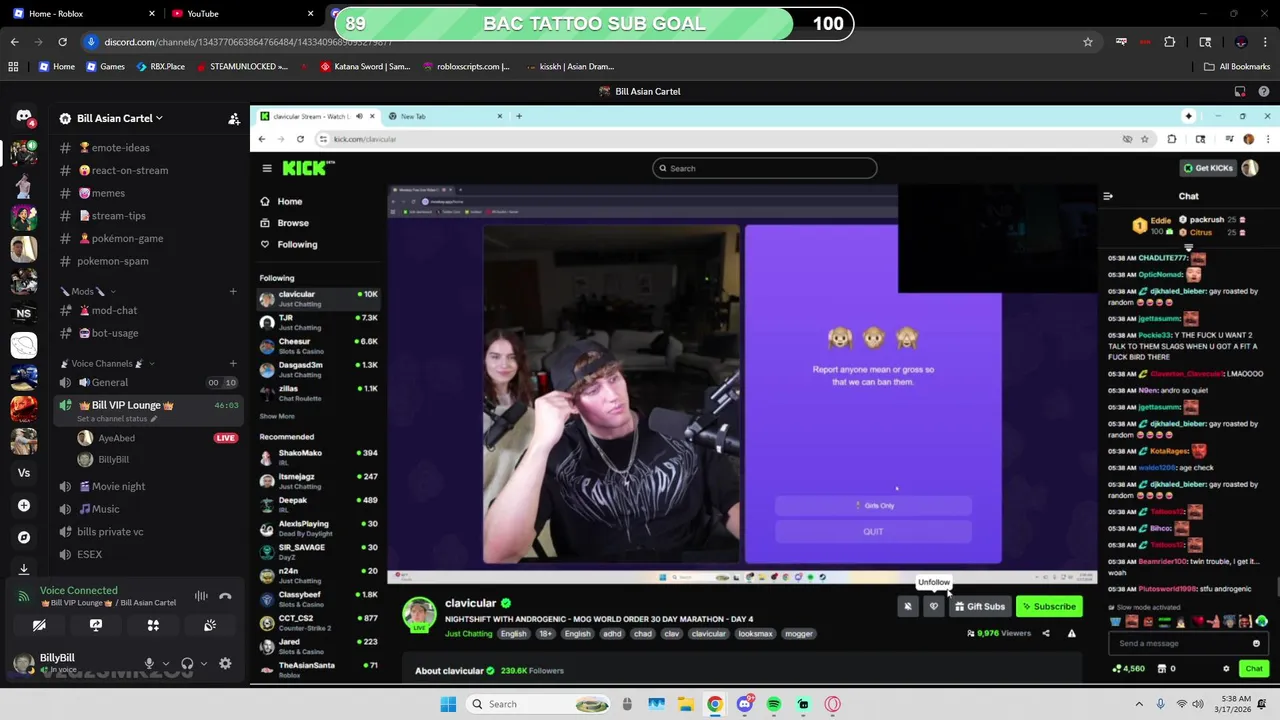Open soundboard in voice panel
This screenshot has height=720, width=1280.
pos(210,625)
